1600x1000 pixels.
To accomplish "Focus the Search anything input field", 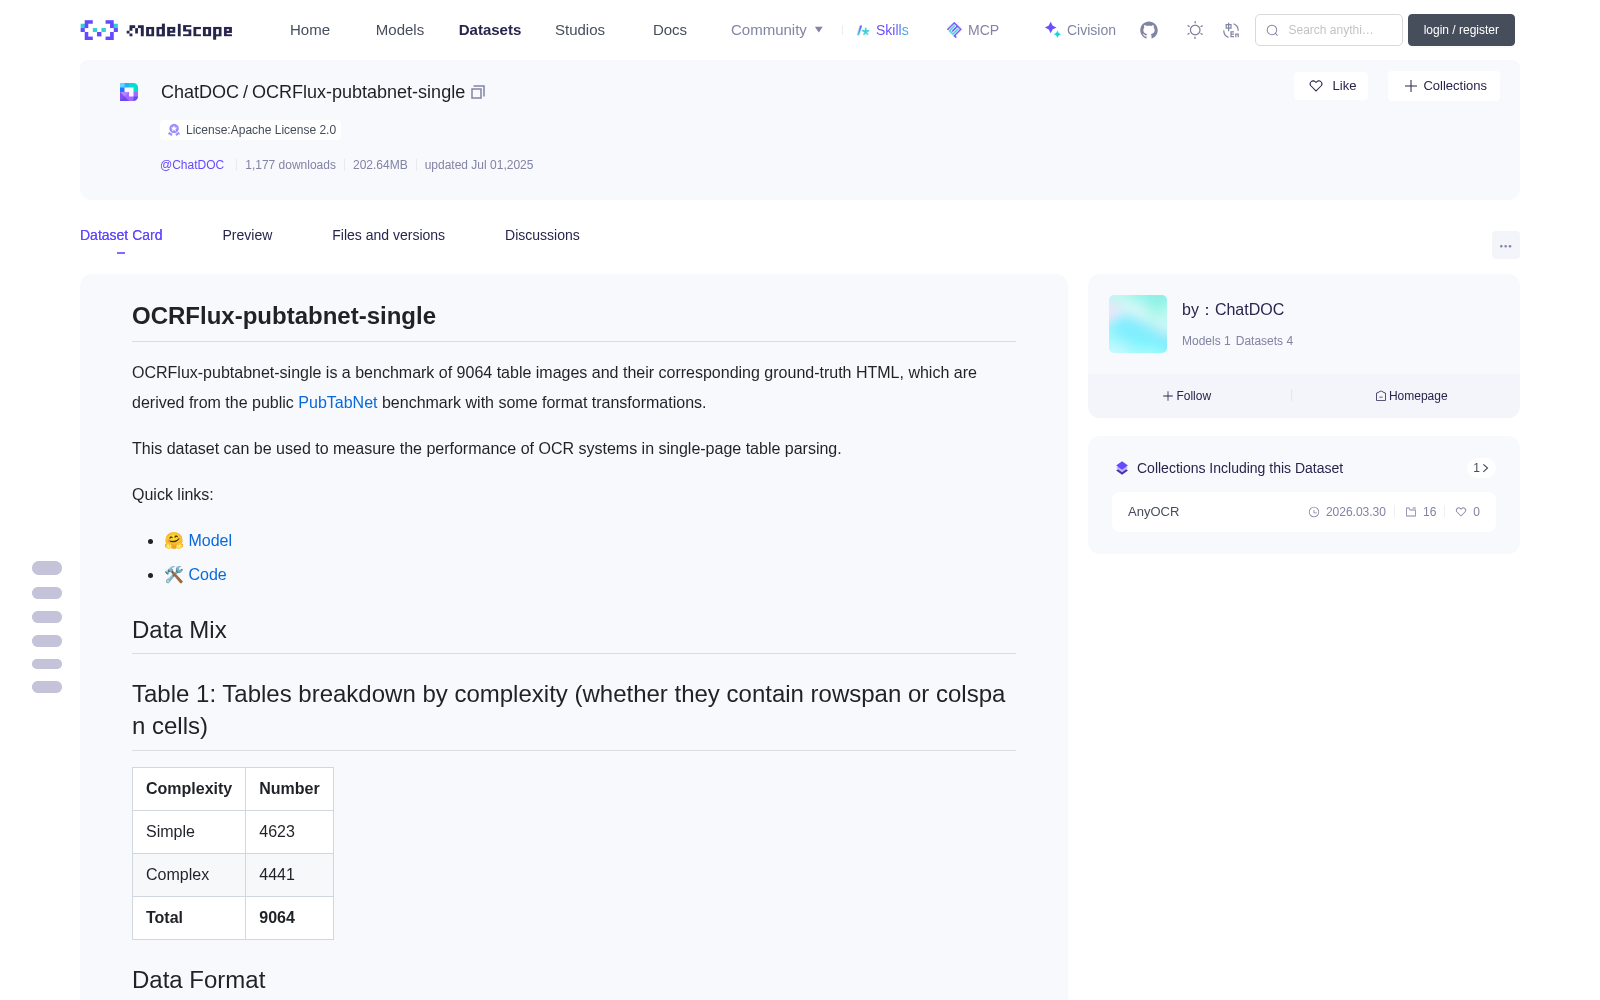I will (x=1329, y=30).
